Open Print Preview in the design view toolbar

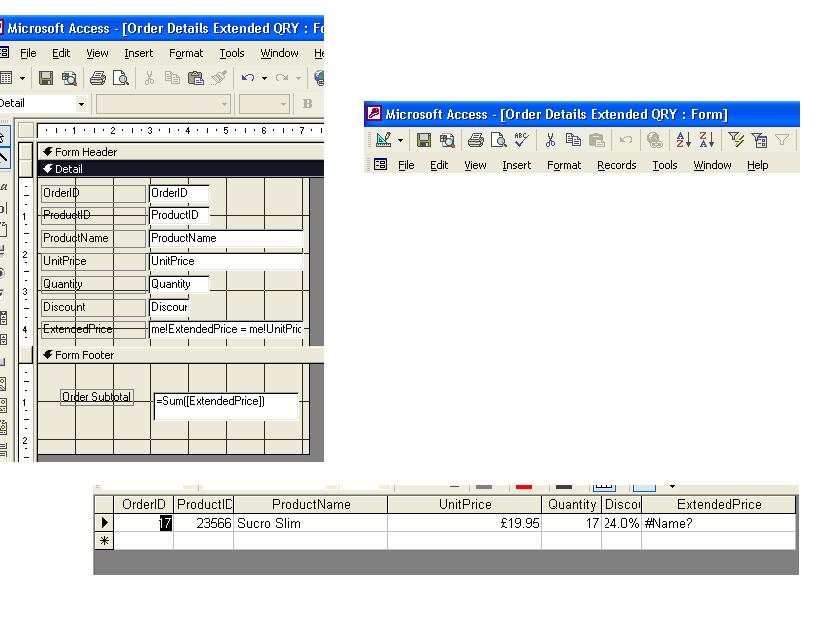(121, 79)
